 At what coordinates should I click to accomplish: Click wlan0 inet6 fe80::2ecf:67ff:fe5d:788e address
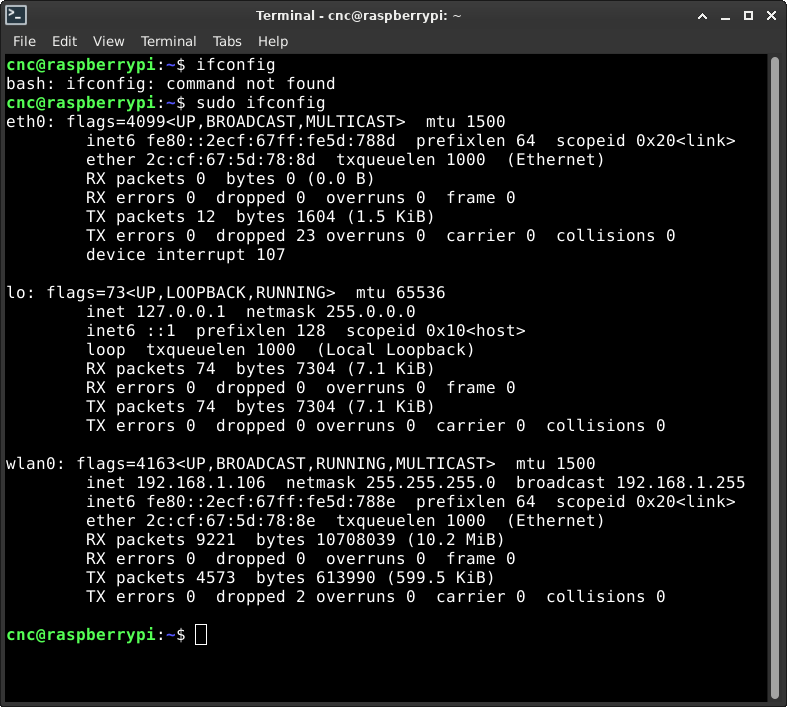pos(271,502)
